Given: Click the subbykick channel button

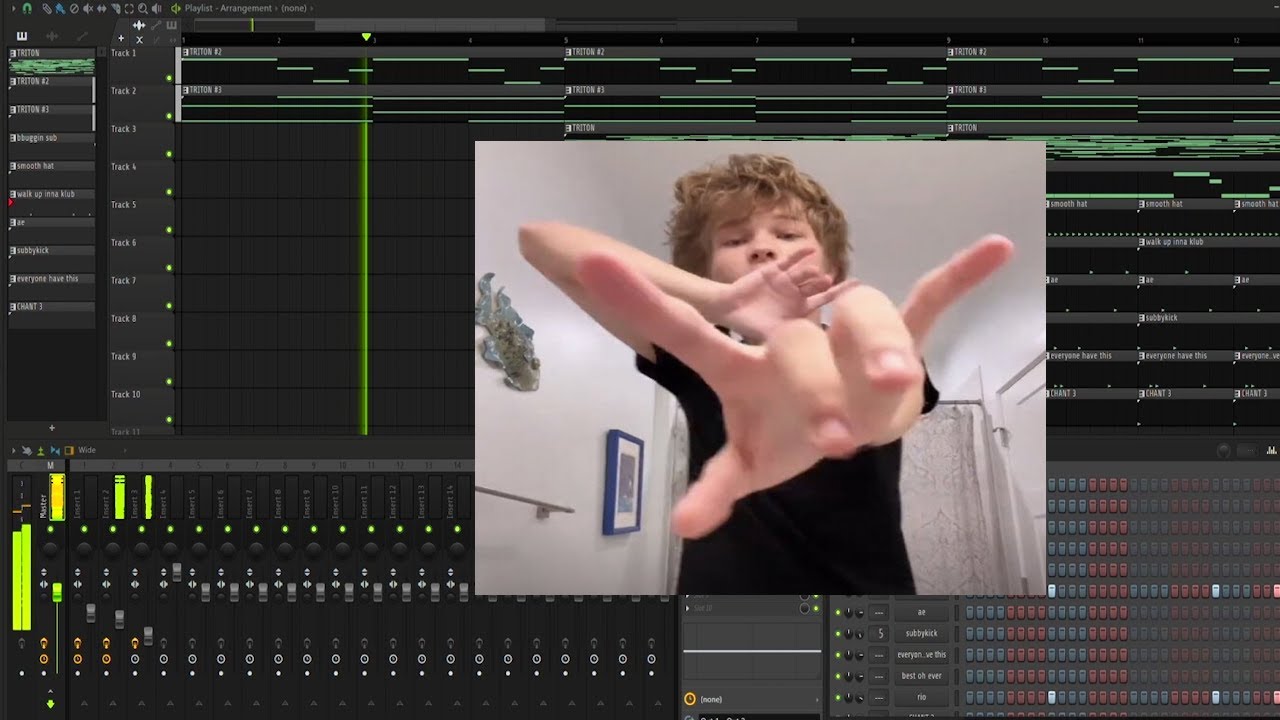Looking at the screenshot, I should 921,633.
